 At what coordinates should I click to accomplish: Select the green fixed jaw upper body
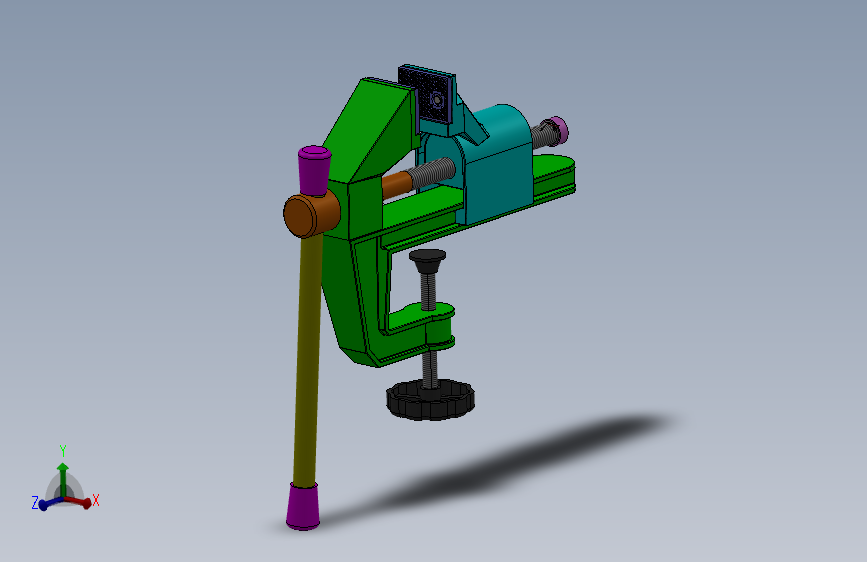(370, 130)
